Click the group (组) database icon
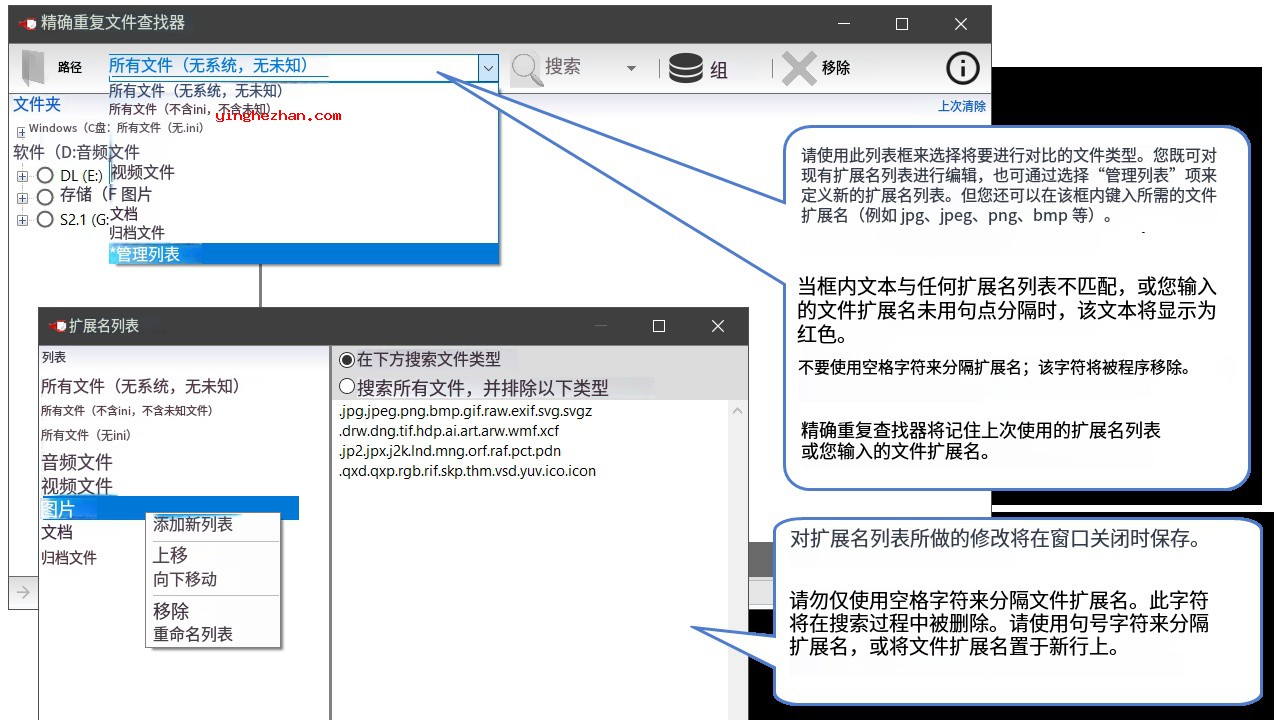1280x720 pixels. [x=686, y=68]
